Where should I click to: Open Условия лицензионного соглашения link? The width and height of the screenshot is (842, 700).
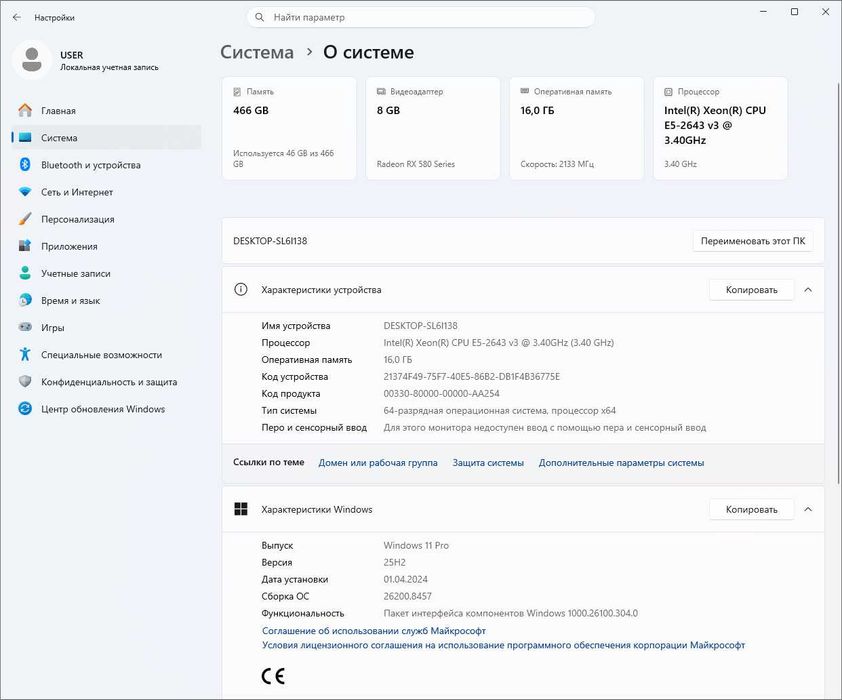point(503,645)
